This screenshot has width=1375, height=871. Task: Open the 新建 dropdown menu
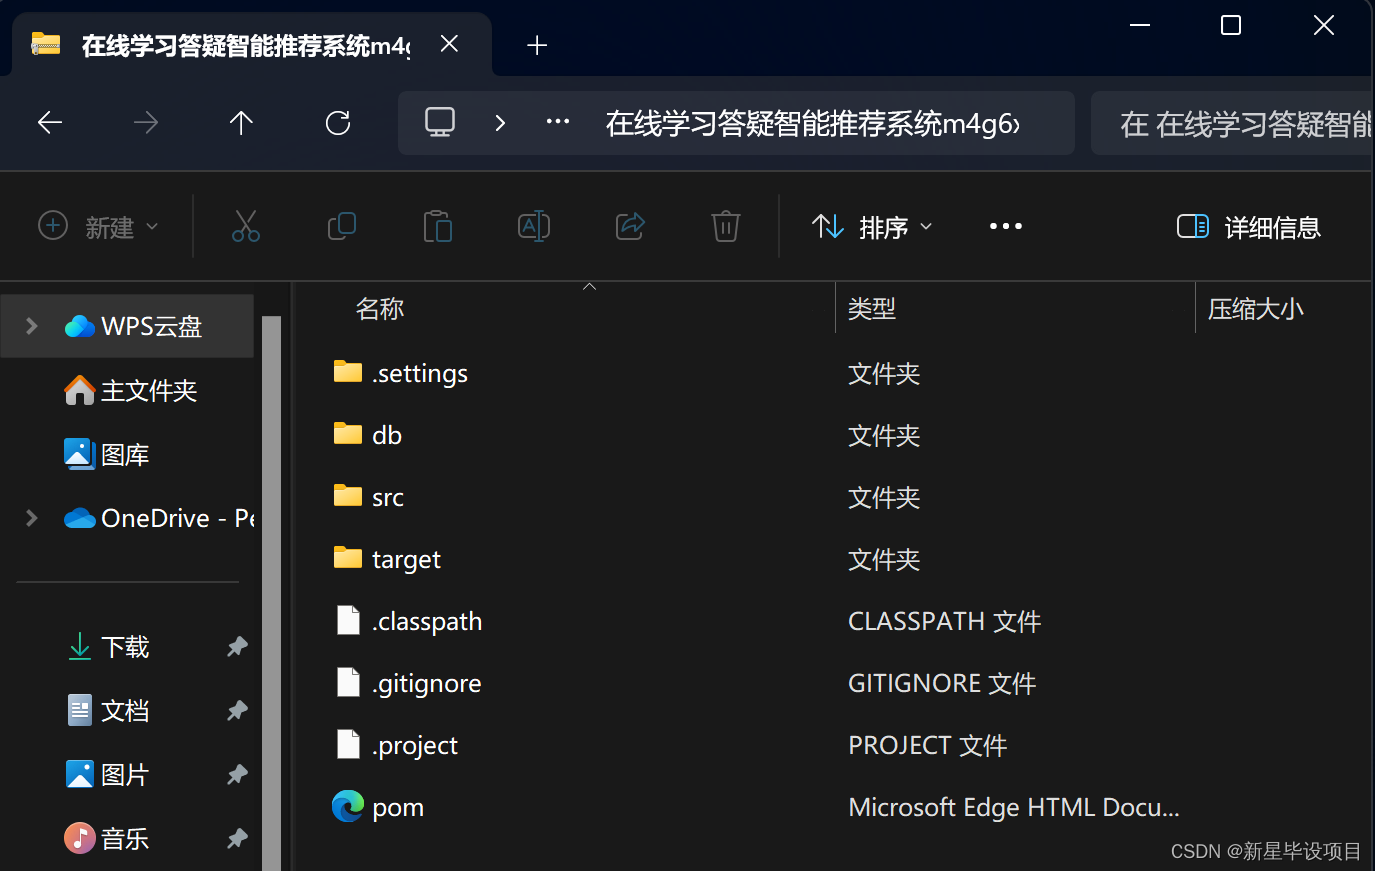tap(97, 226)
